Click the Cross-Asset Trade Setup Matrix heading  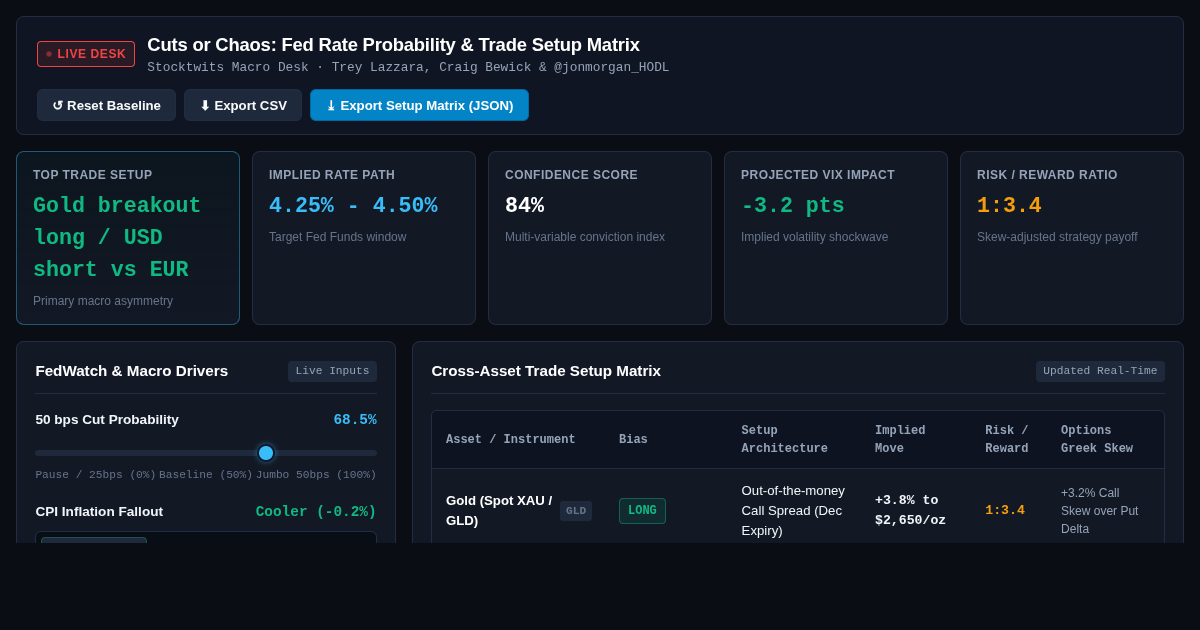pos(546,371)
